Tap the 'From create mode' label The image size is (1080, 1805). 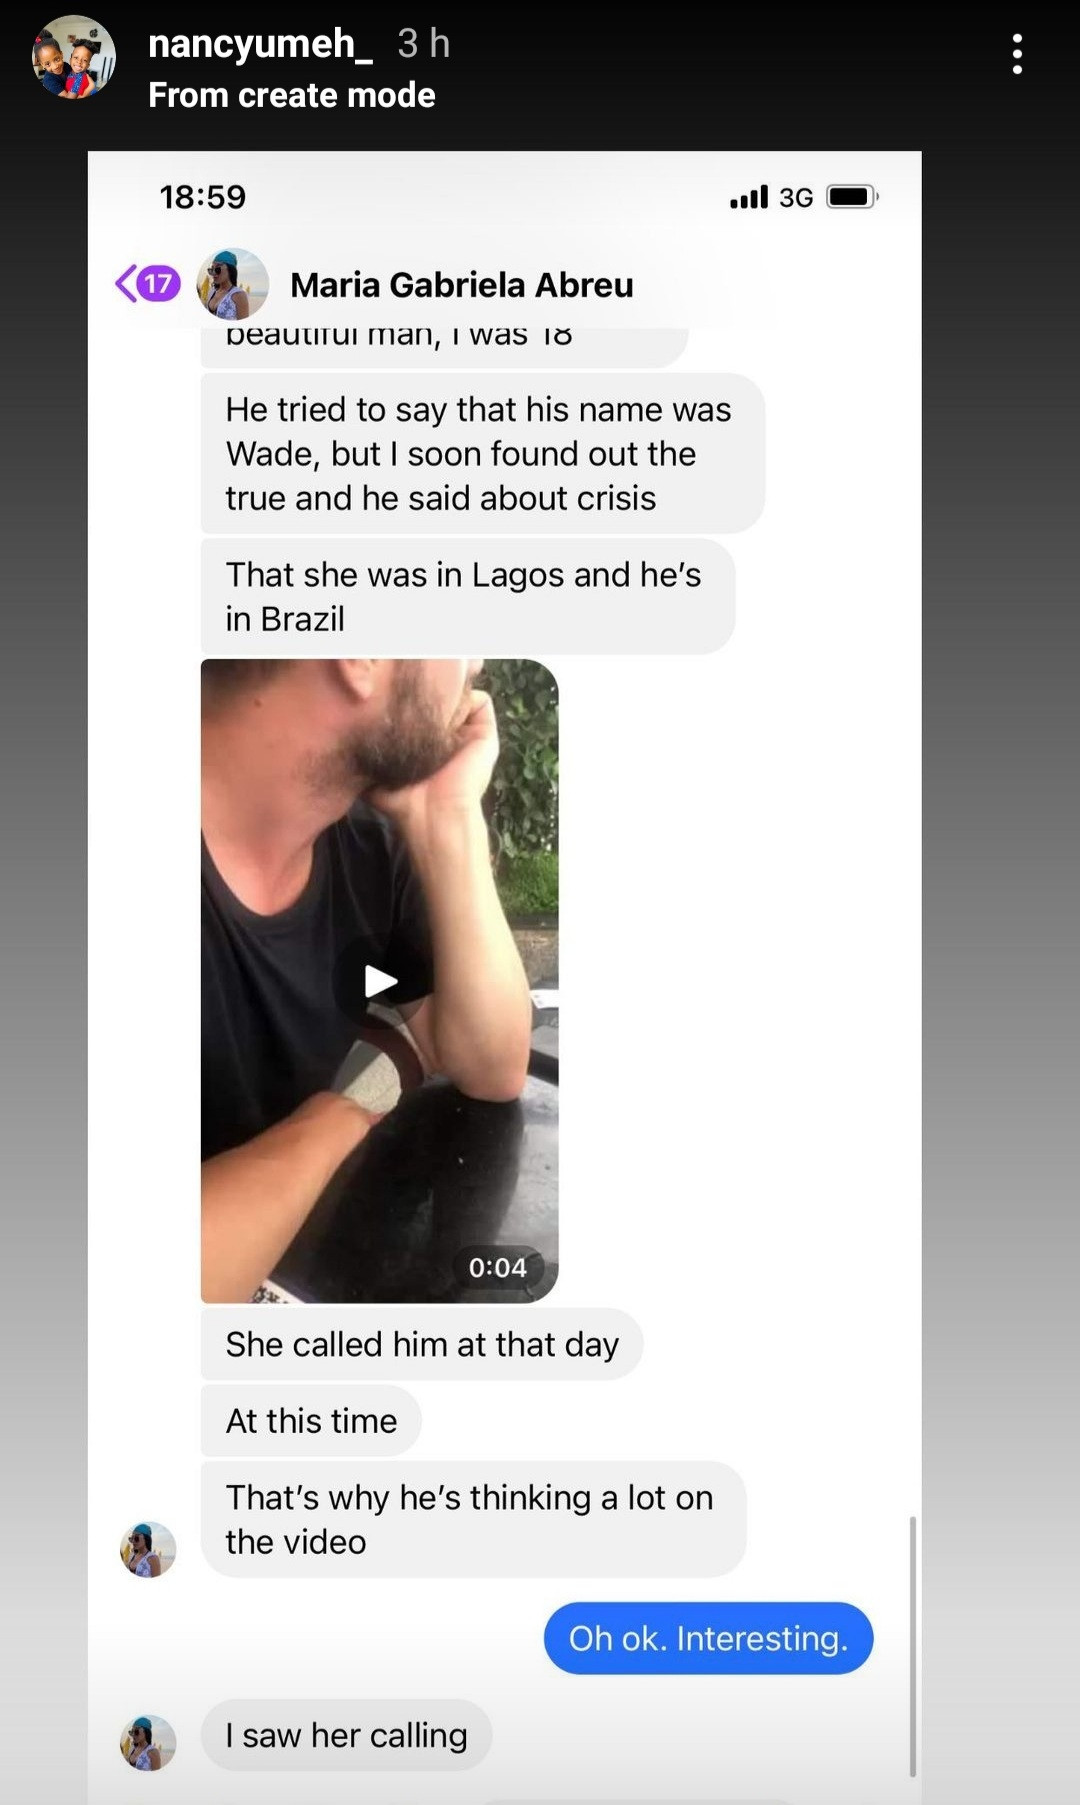292,95
